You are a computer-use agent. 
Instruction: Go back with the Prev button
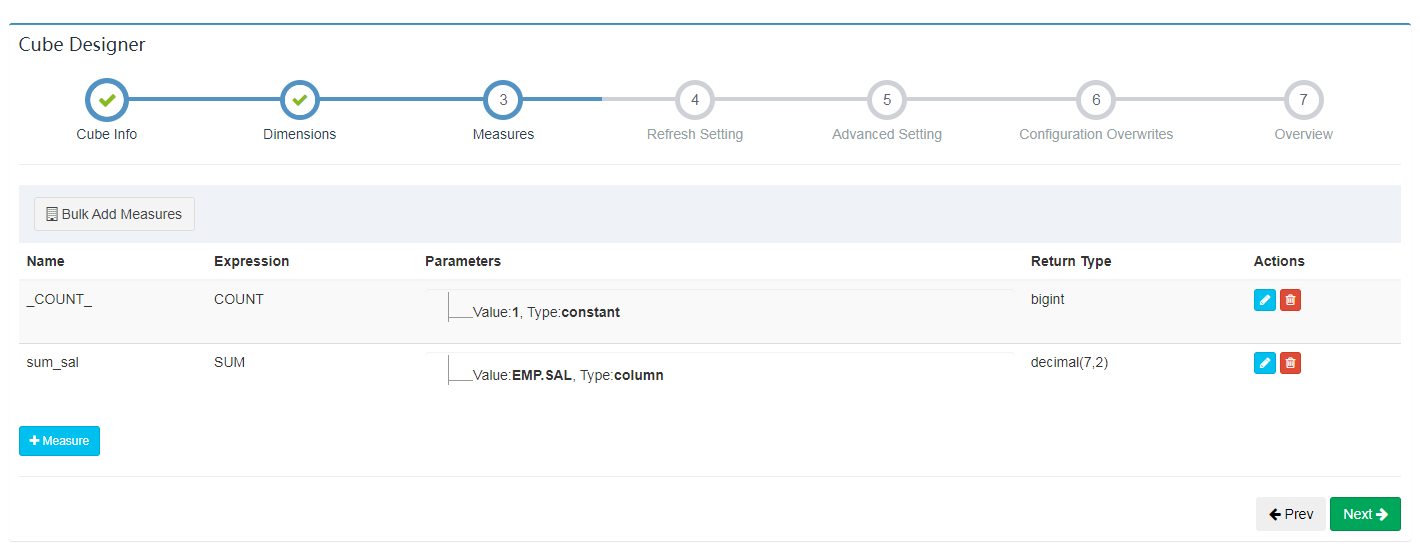[1290, 514]
